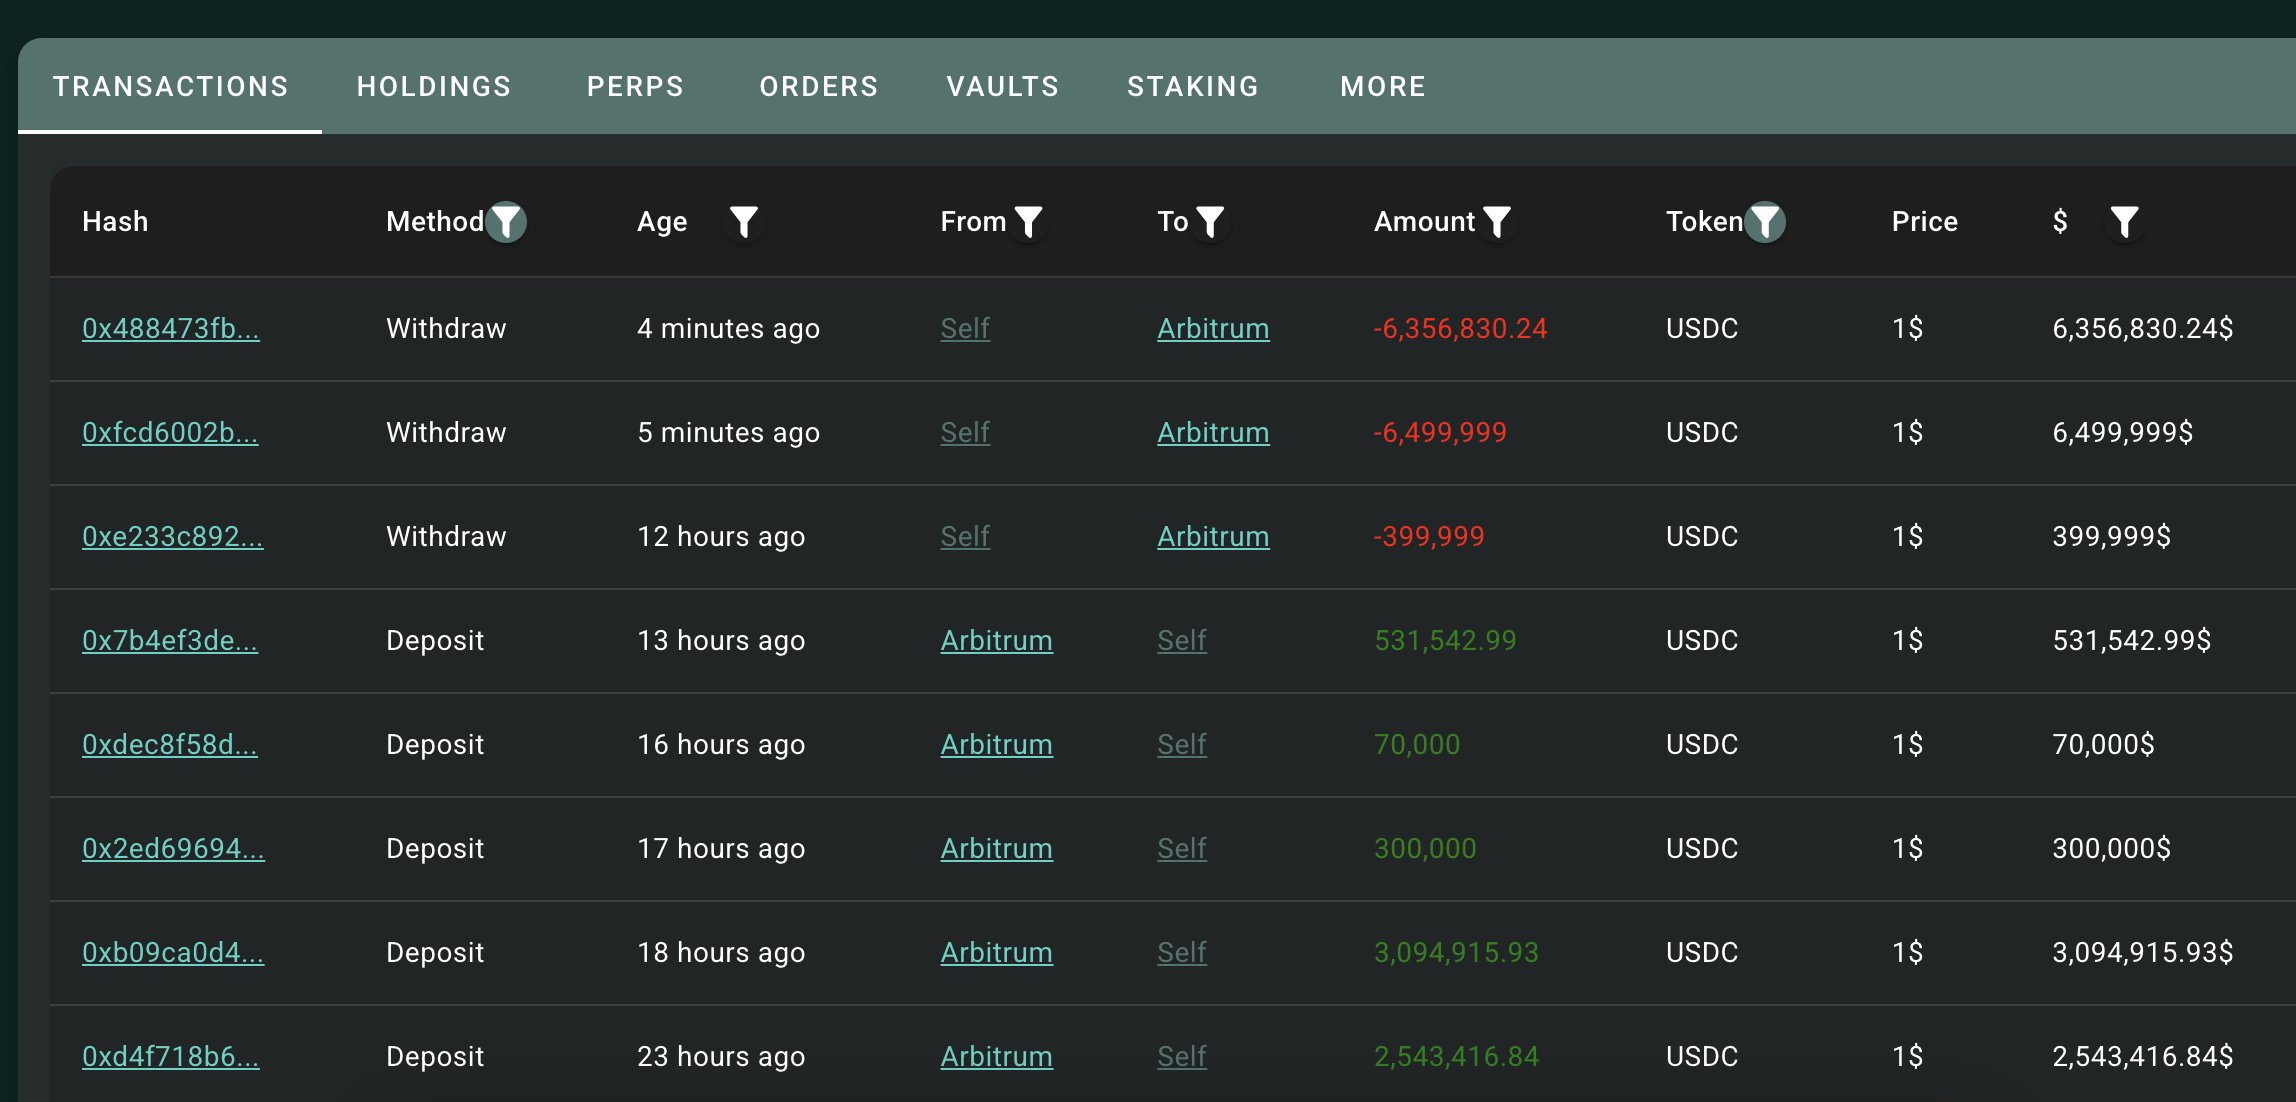Open the Staking tab
2296x1102 pixels.
click(1192, 87)
